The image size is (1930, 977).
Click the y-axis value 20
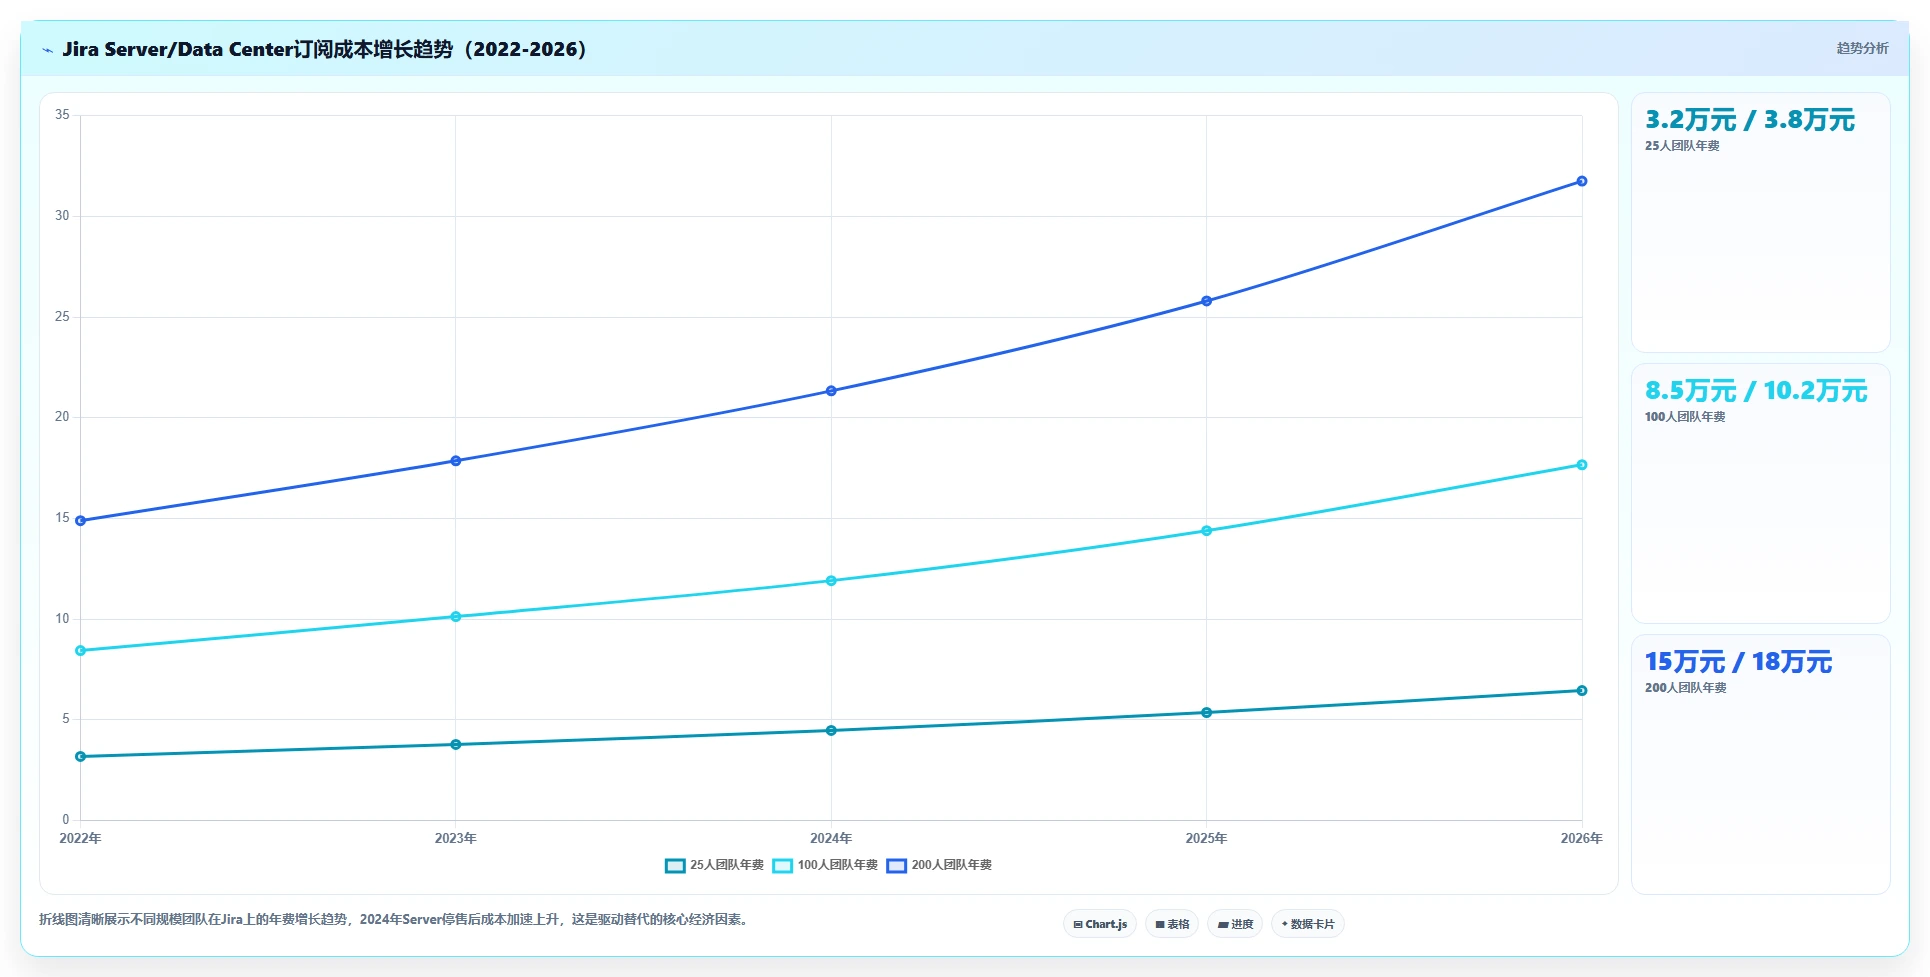(62, 417)
